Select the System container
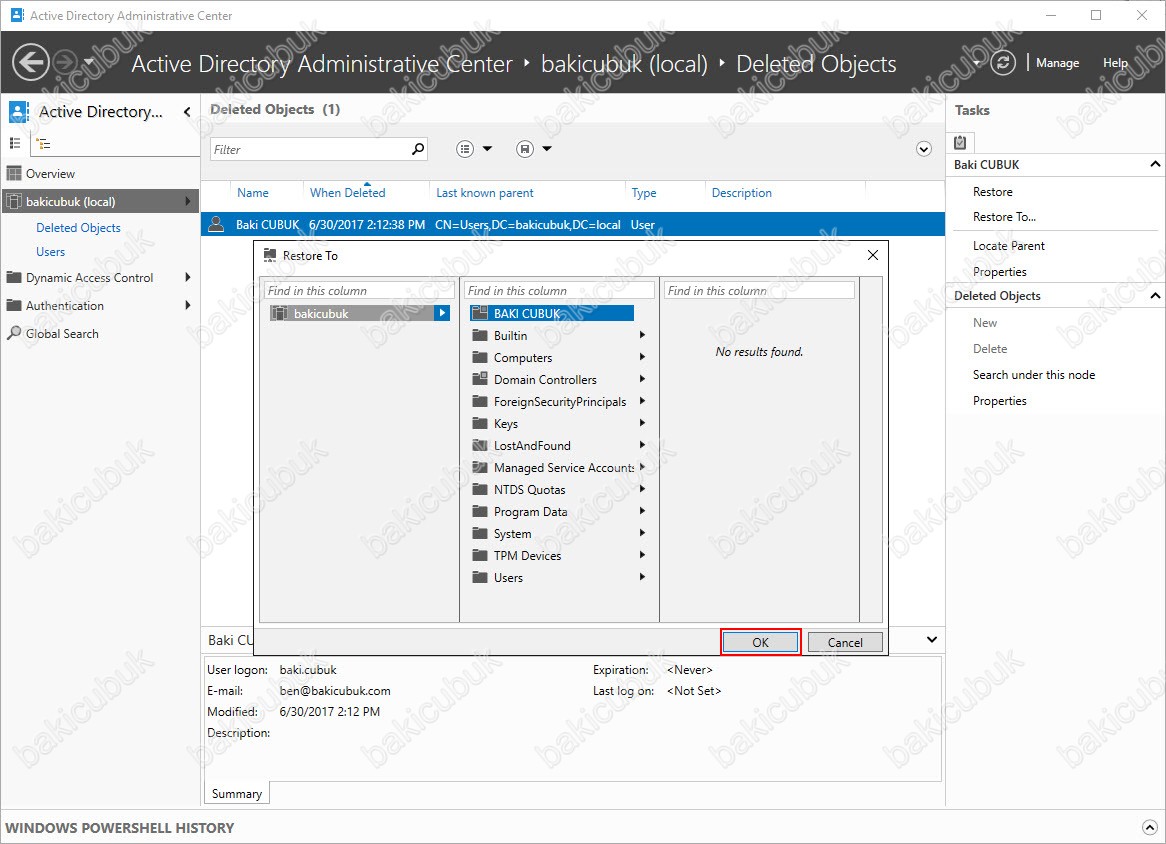 click(512, 533)
